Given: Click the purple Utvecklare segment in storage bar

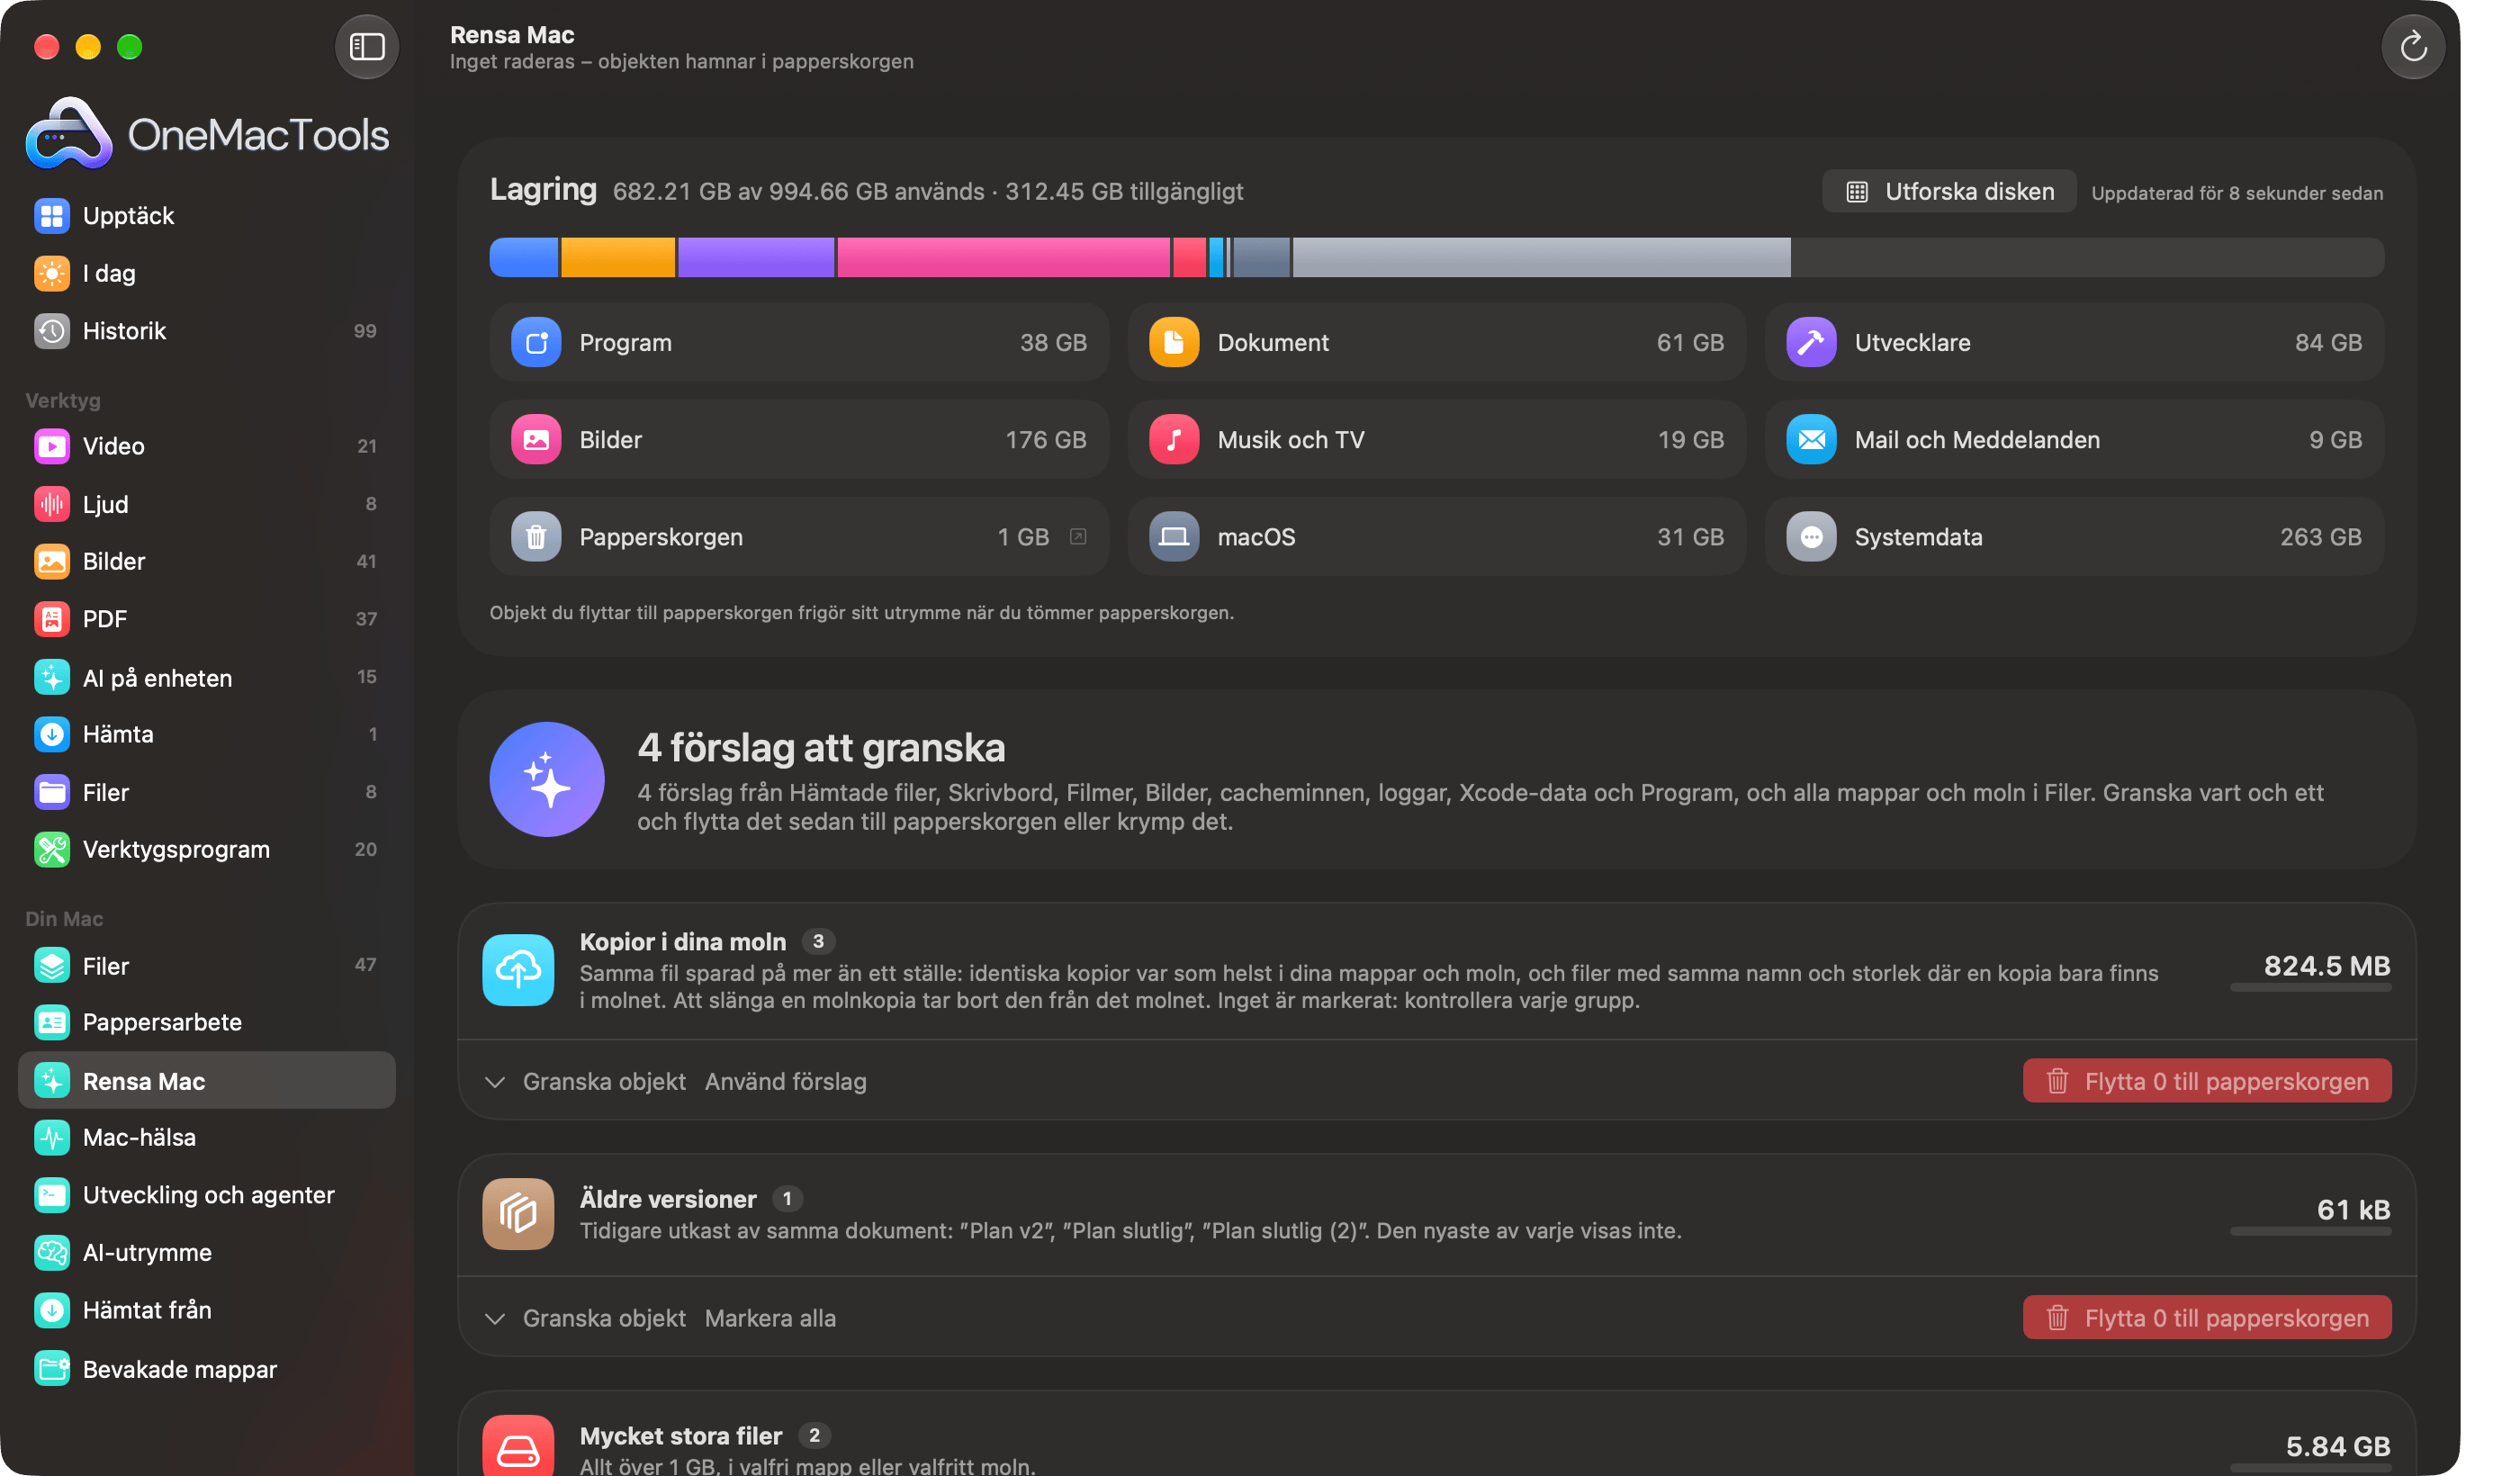Looking at the screenshot, I should coord(755,257).
